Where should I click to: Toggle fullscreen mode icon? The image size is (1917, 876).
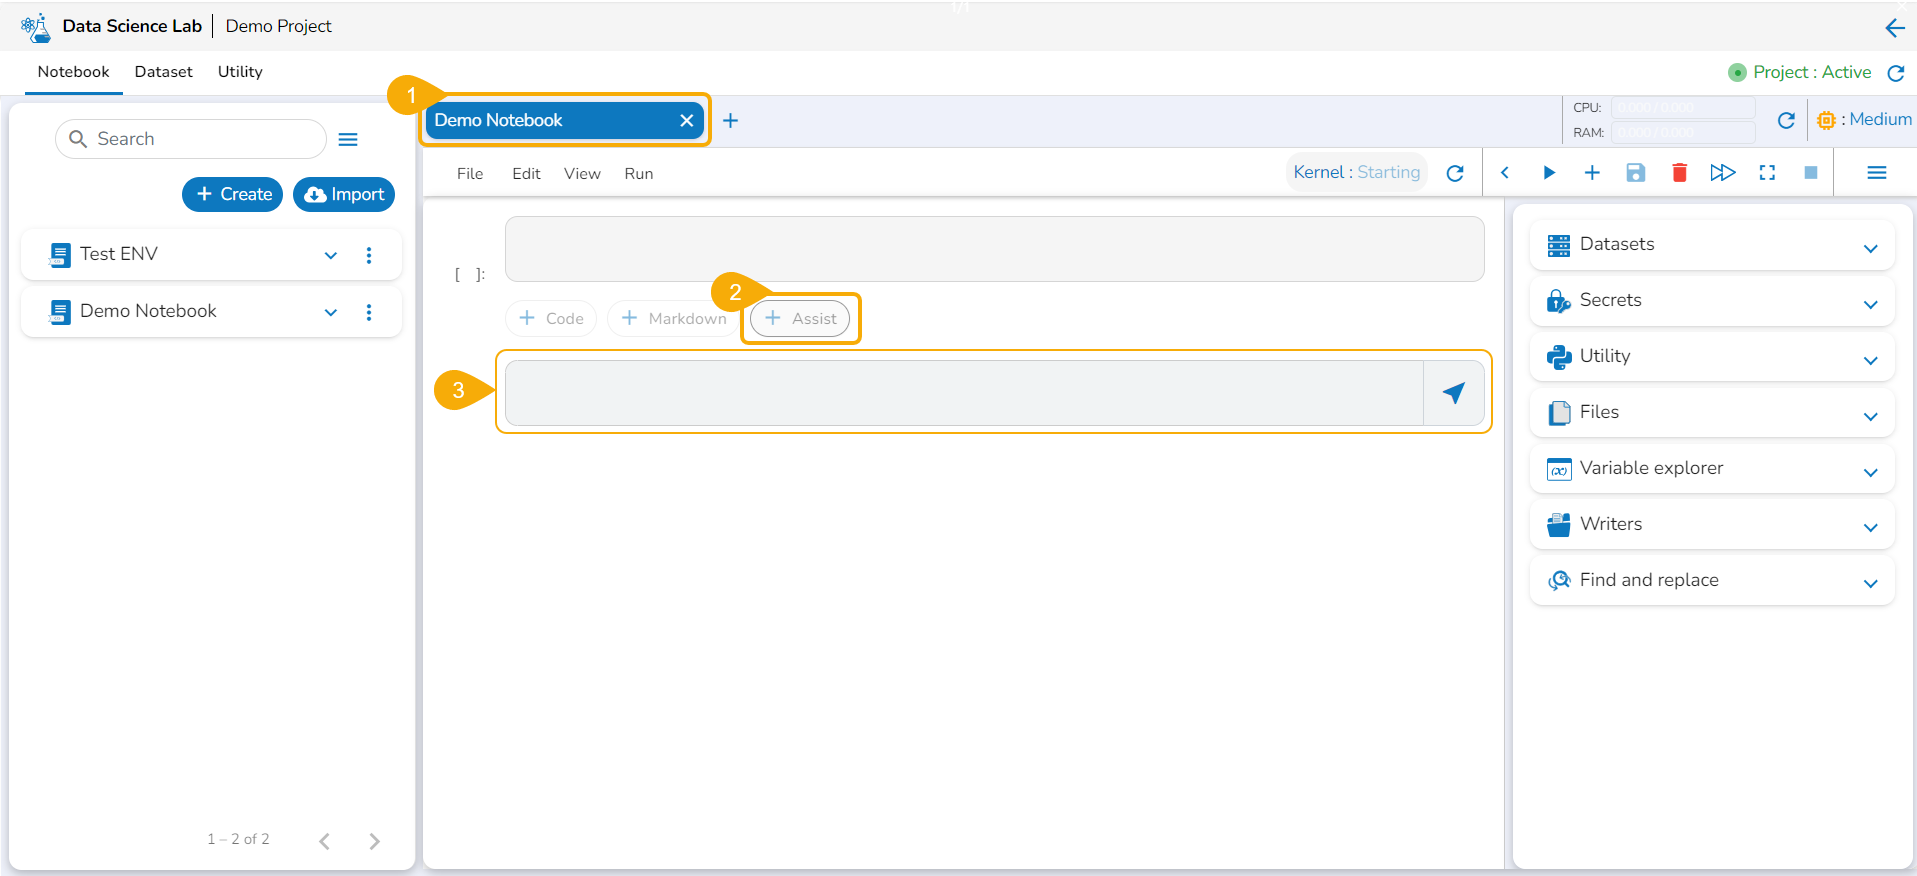pyautogui.click(x=1767, y=173)
